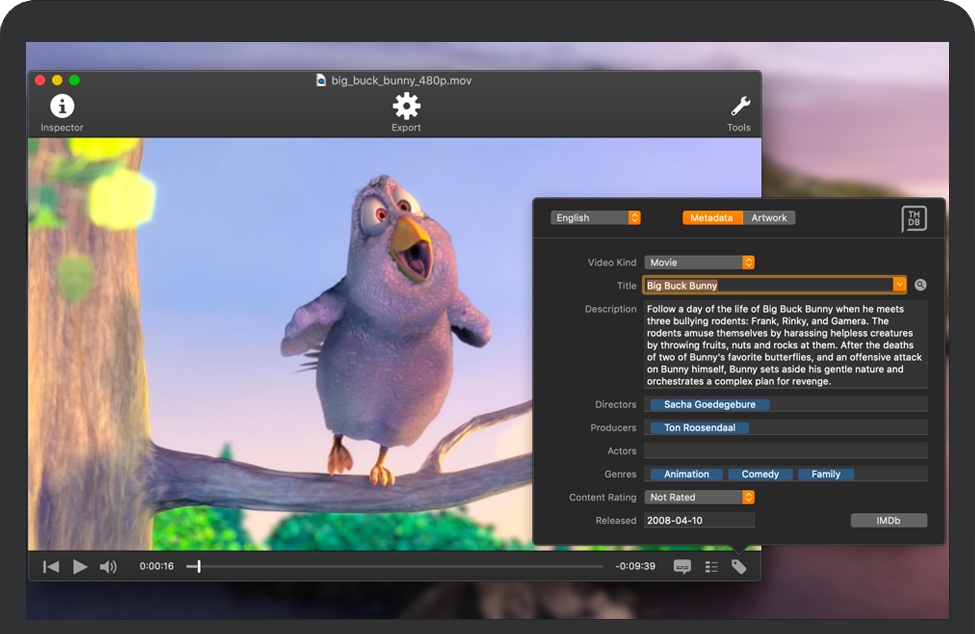Show the chapters list icon

pyautogui.click(x=711, y=567)
